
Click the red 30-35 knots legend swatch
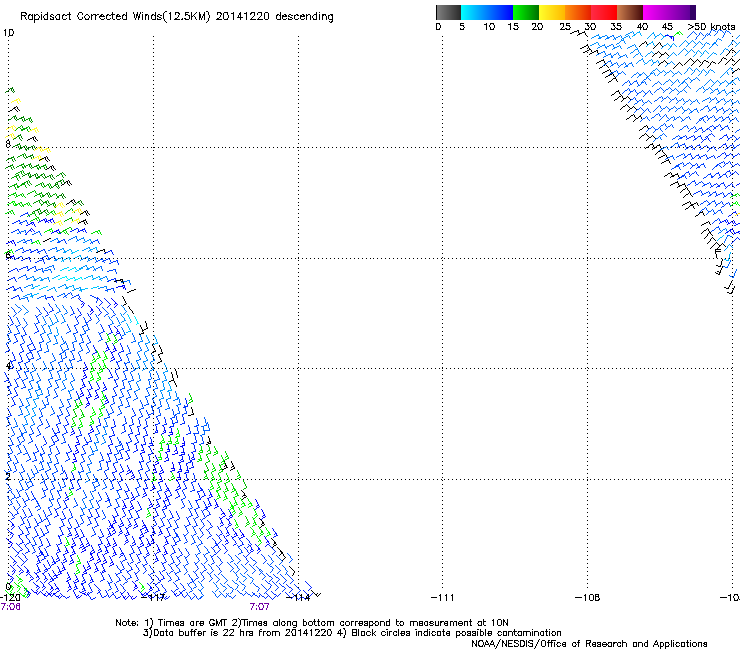pyautogui.click(x=604, y=12)
